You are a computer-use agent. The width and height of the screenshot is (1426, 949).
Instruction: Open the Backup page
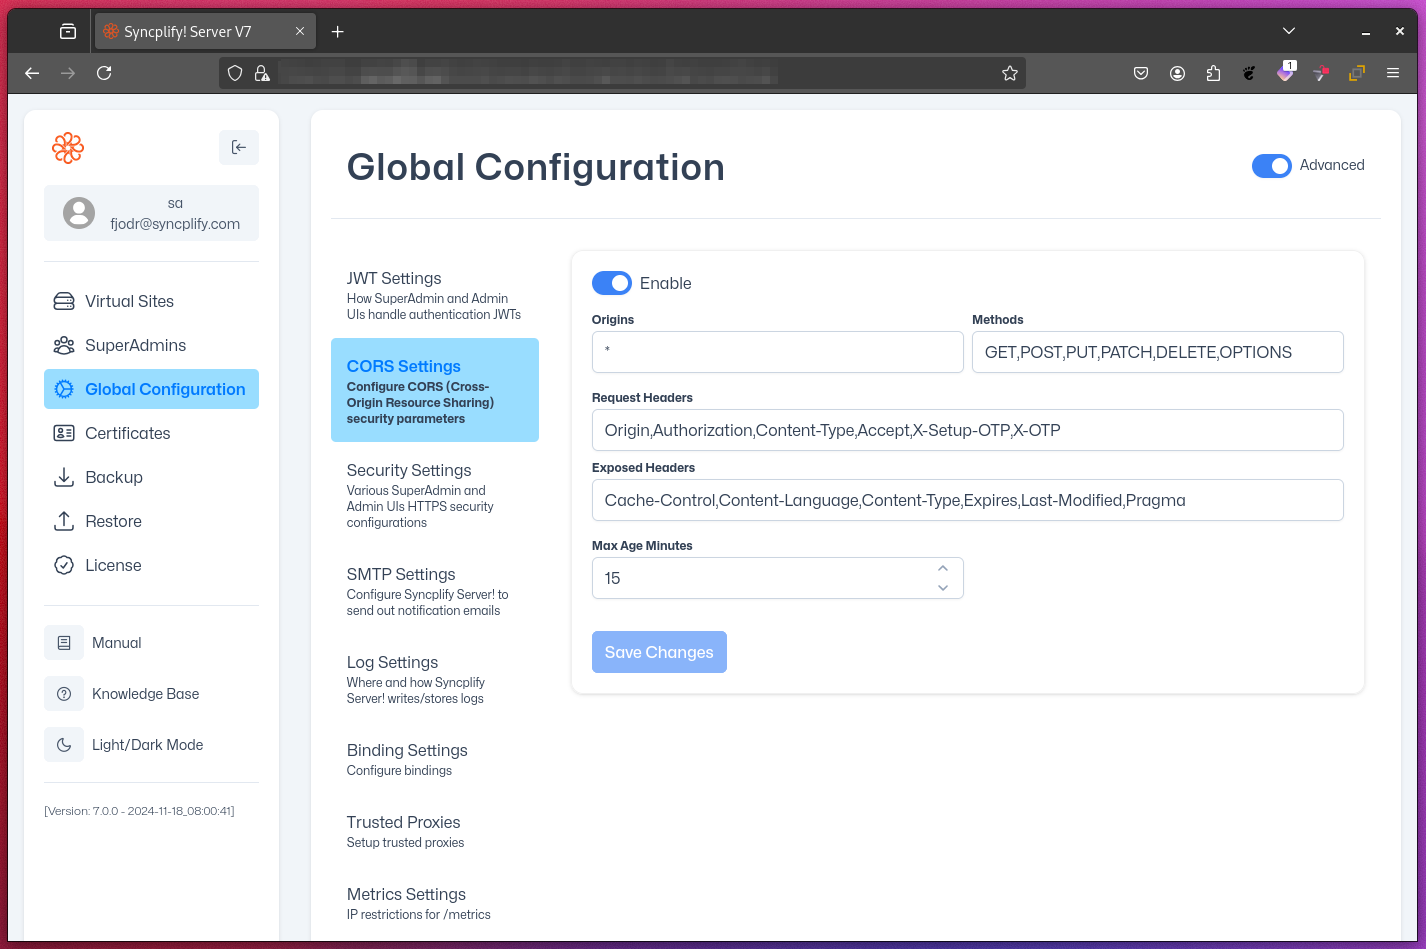point(151,477)
